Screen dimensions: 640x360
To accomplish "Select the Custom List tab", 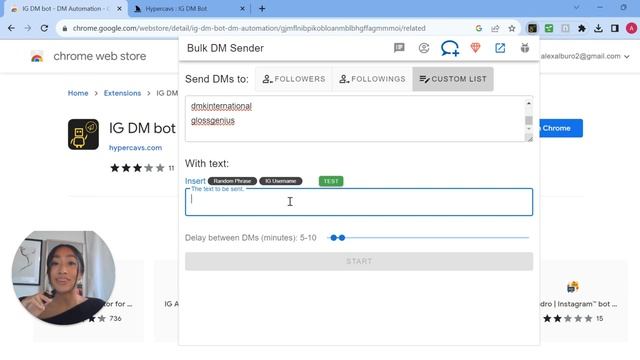I will pos(453,79).
